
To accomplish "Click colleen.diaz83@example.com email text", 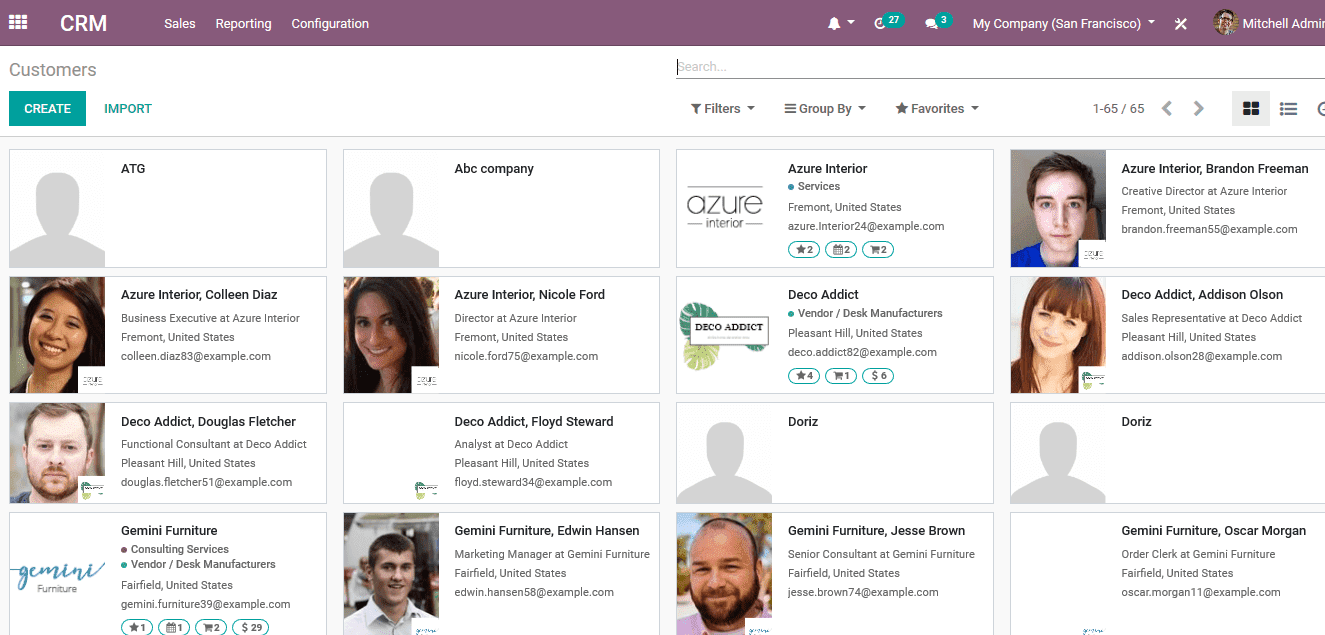I will [196, 356].
